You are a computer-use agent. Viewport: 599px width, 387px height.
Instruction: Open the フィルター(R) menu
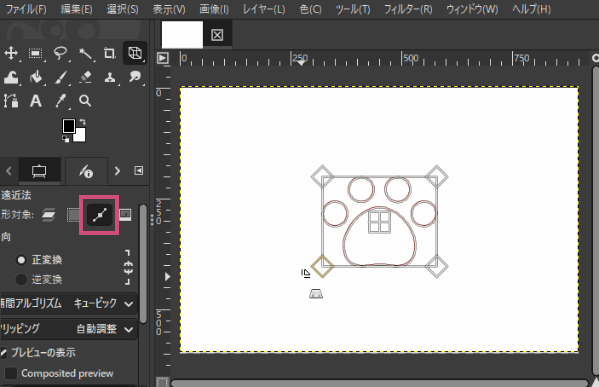(408, 9)
